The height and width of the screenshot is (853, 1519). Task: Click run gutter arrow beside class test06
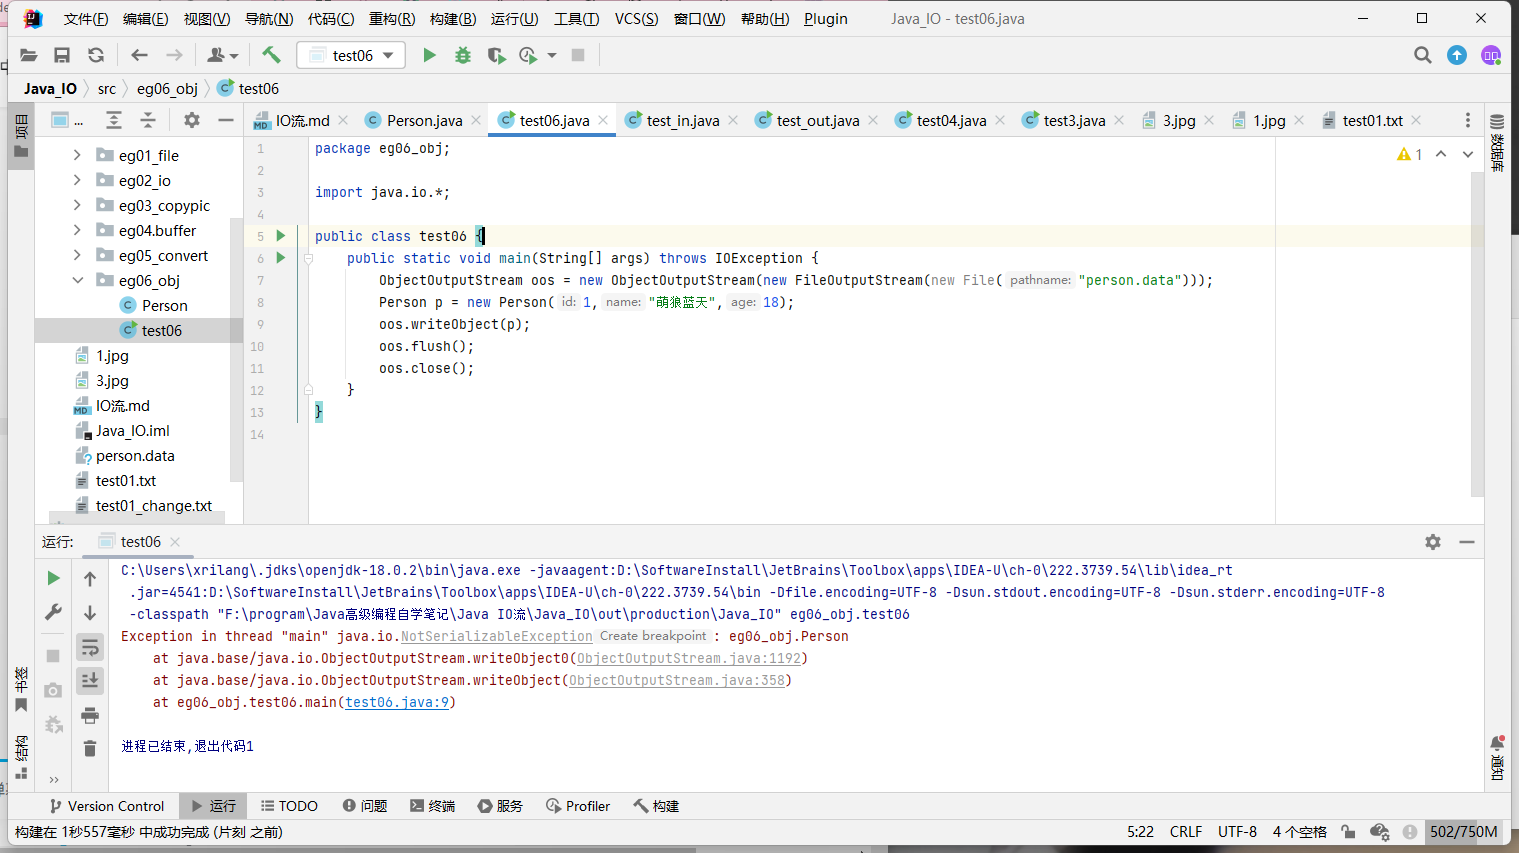pos(281,236)
